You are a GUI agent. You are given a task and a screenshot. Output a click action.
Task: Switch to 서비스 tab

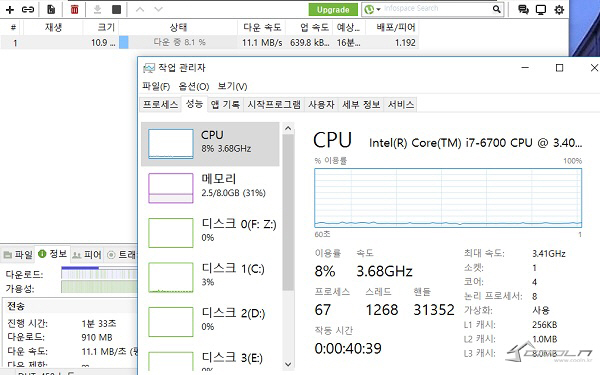401,104
